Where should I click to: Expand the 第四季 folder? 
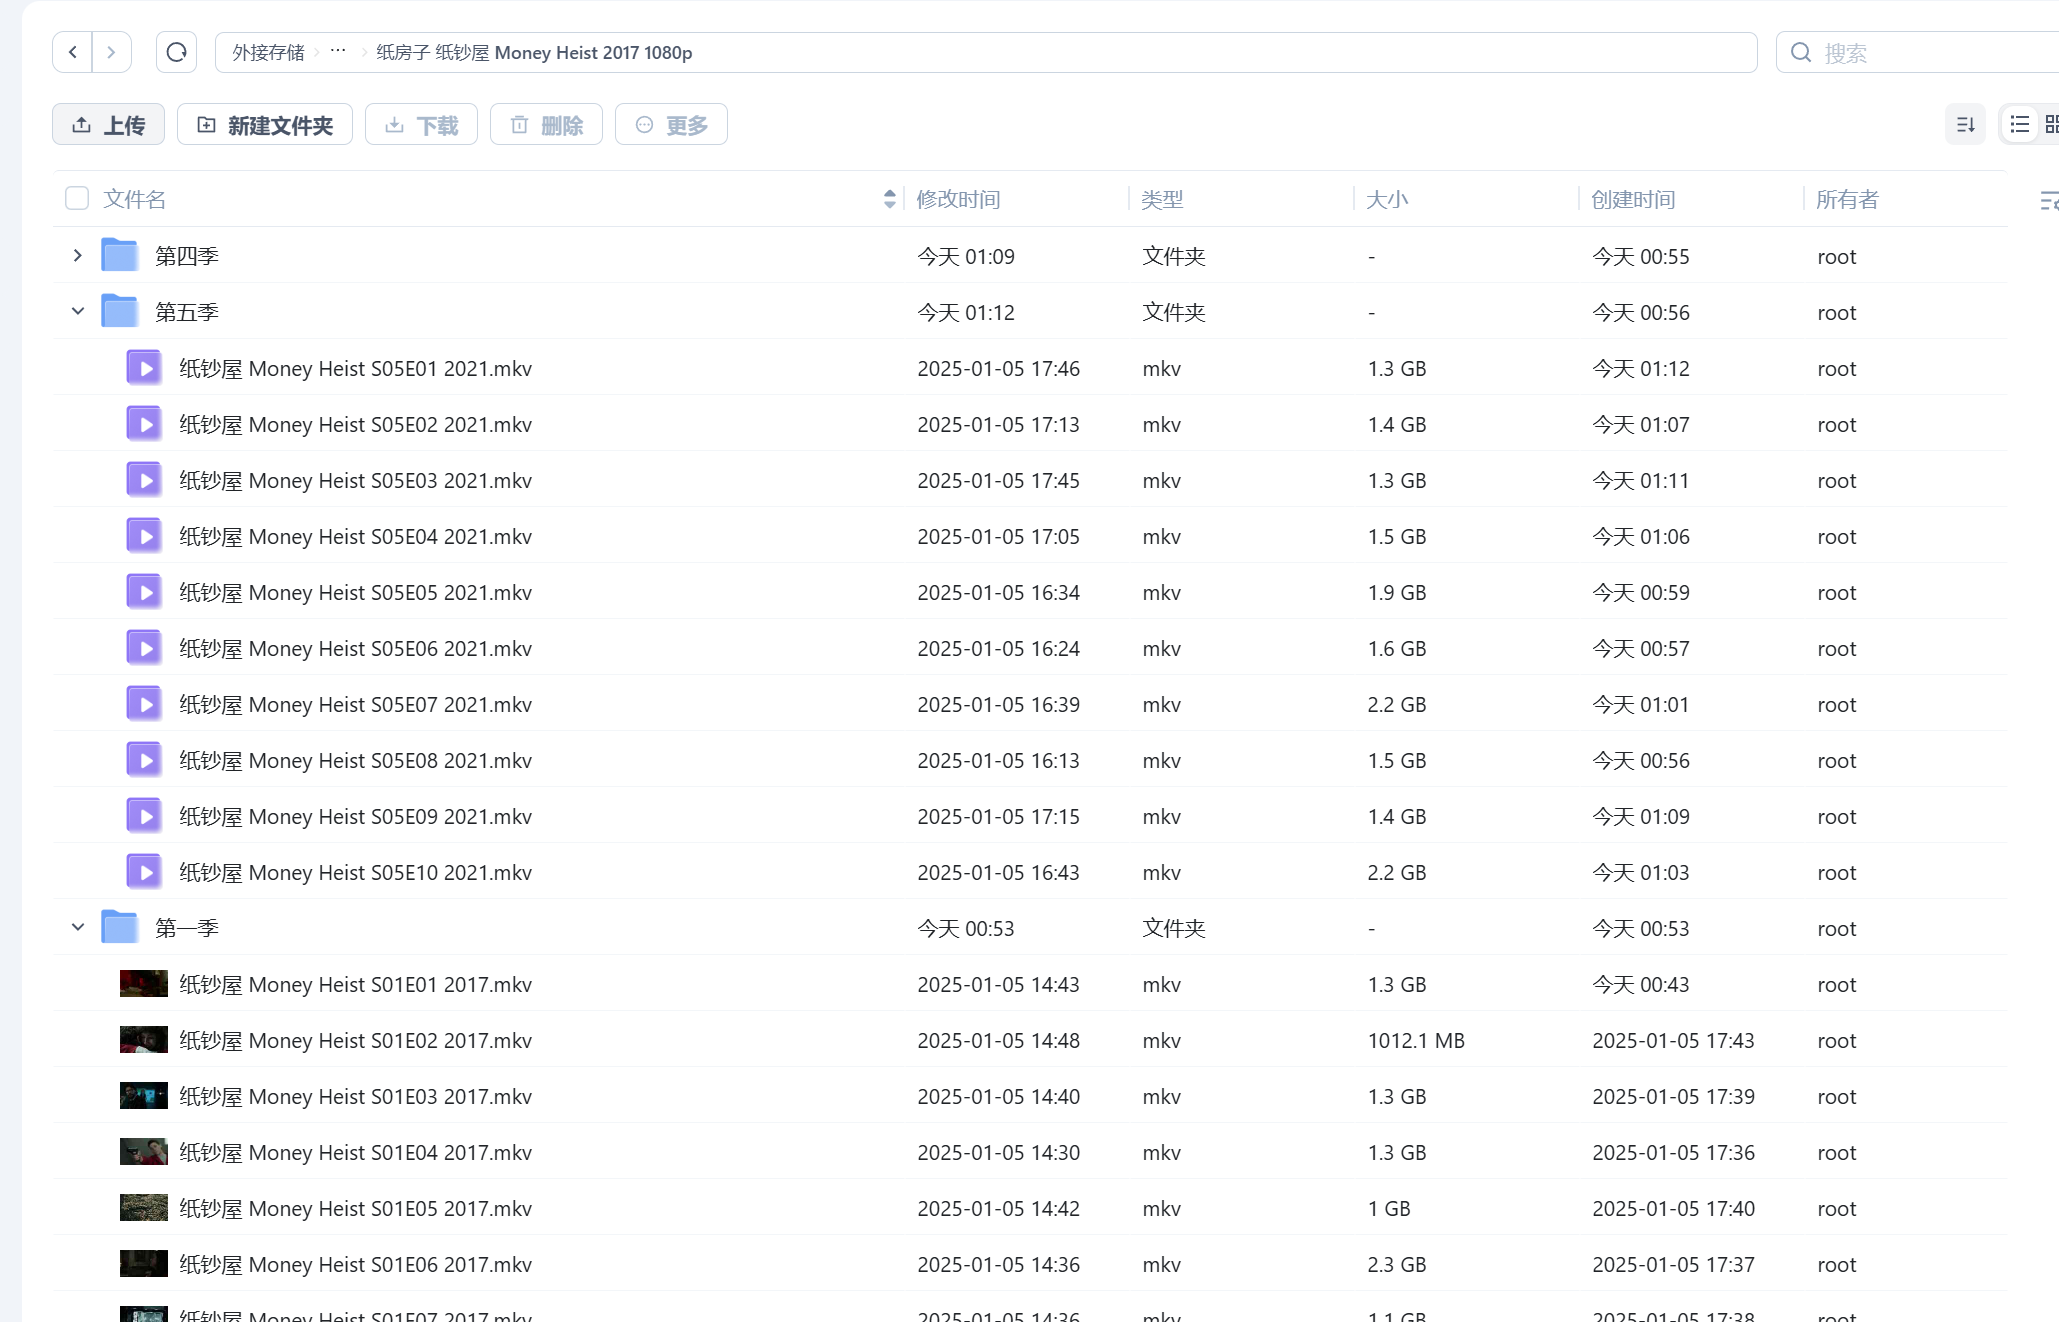pos(77,255)
